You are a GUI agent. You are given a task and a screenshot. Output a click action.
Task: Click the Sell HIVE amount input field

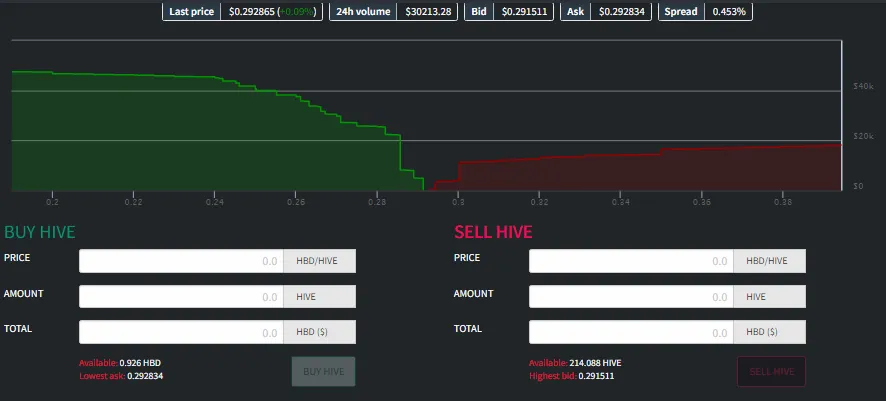click(631, 297)
